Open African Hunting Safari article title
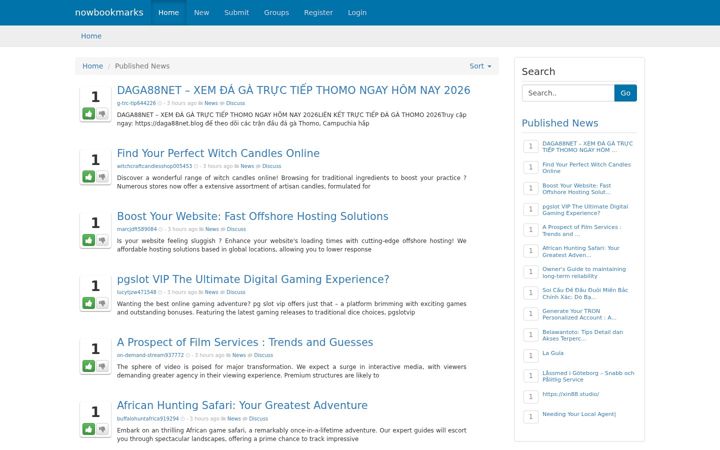The width and height of the screenshot is (720, 450). [242, 405]
